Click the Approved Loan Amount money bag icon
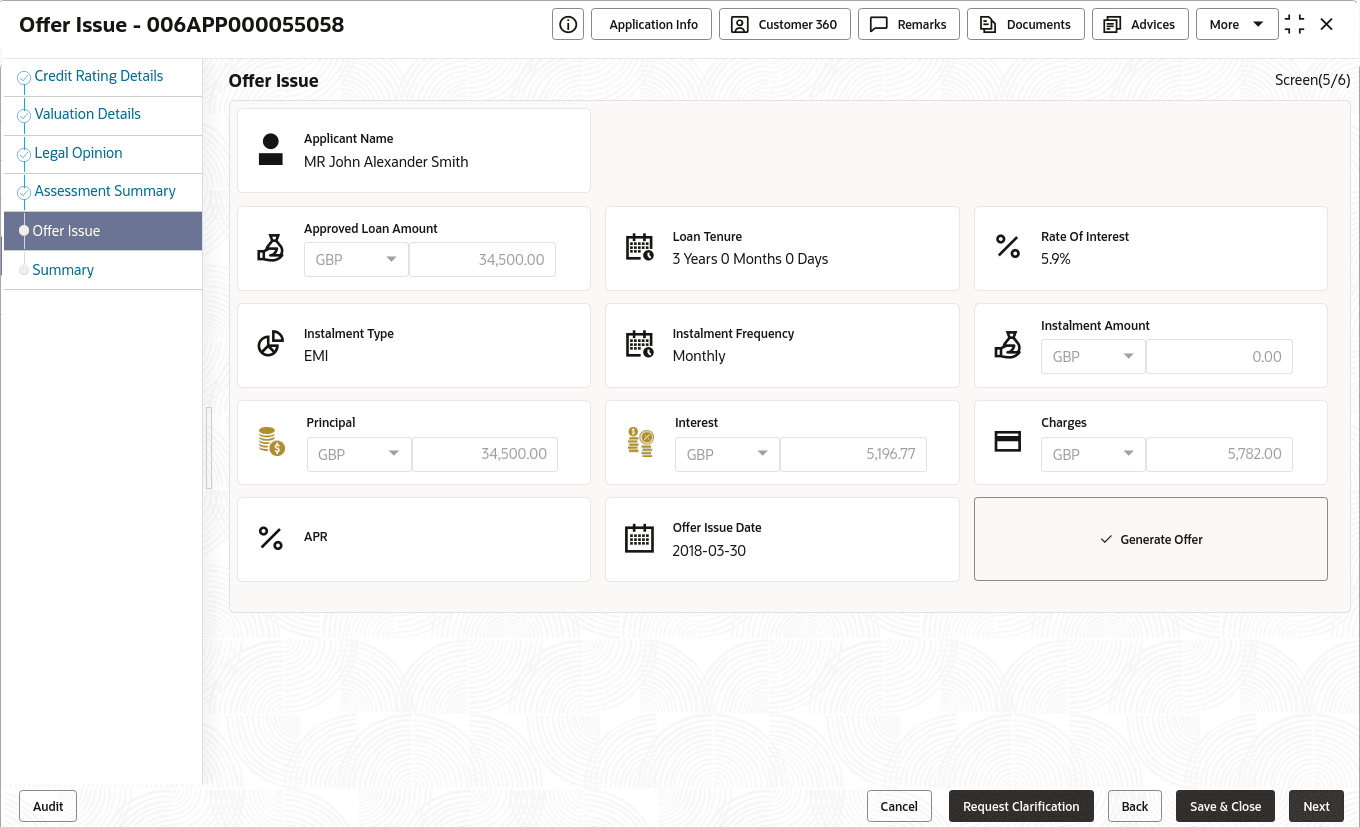 [271, 247]
